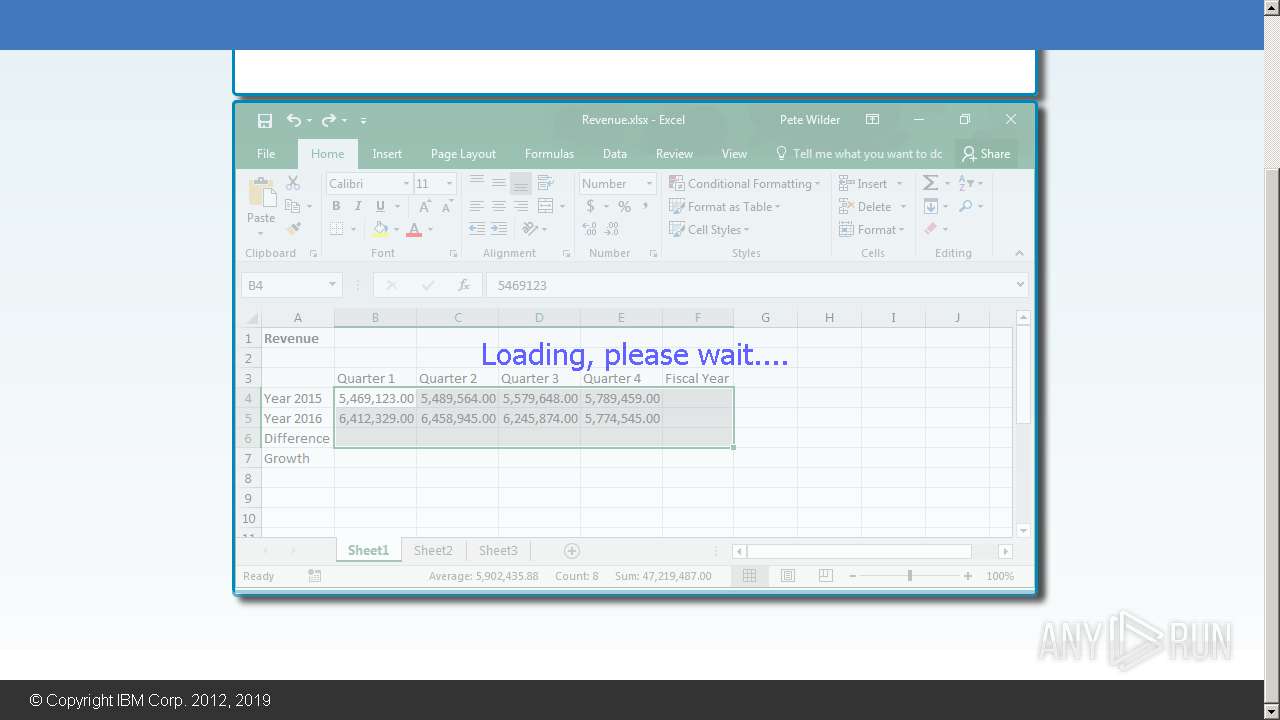The width and height of the screenshot is (1280, 720).
Task: Click the Delete cells button
Action: [x=873, y=206]
